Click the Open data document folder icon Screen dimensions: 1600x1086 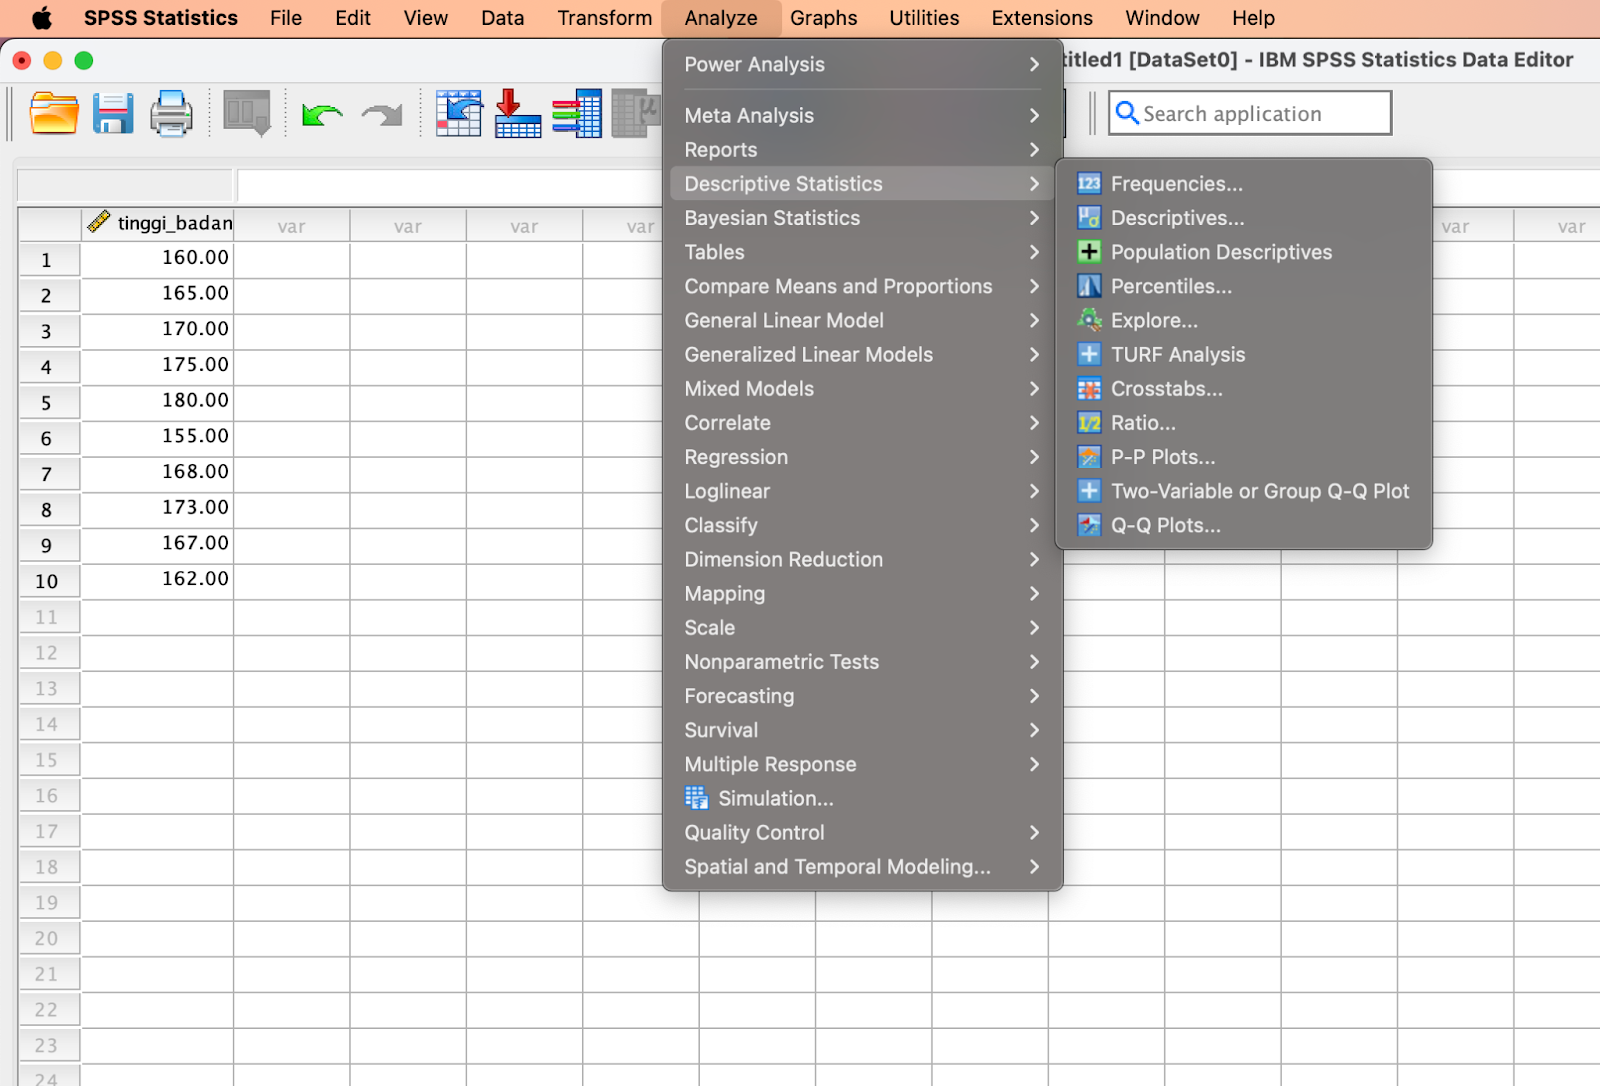(x=54, y=114)
